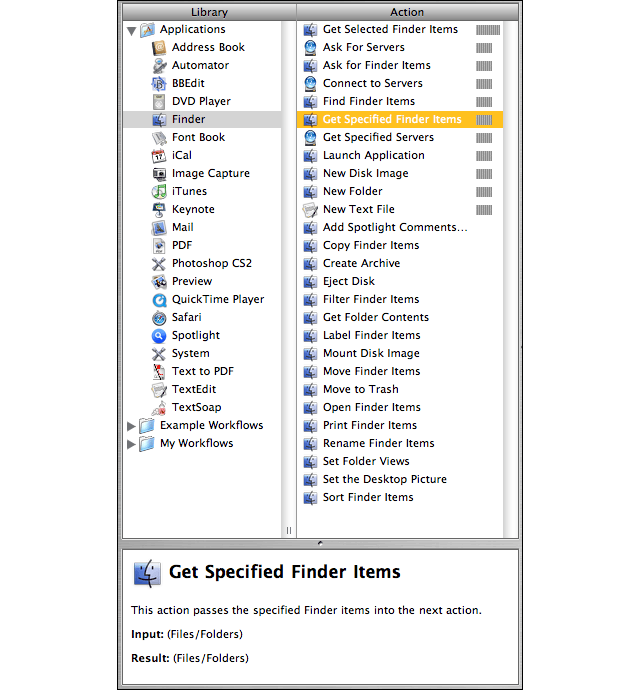Select the Move to Trash action

(400, 389)
